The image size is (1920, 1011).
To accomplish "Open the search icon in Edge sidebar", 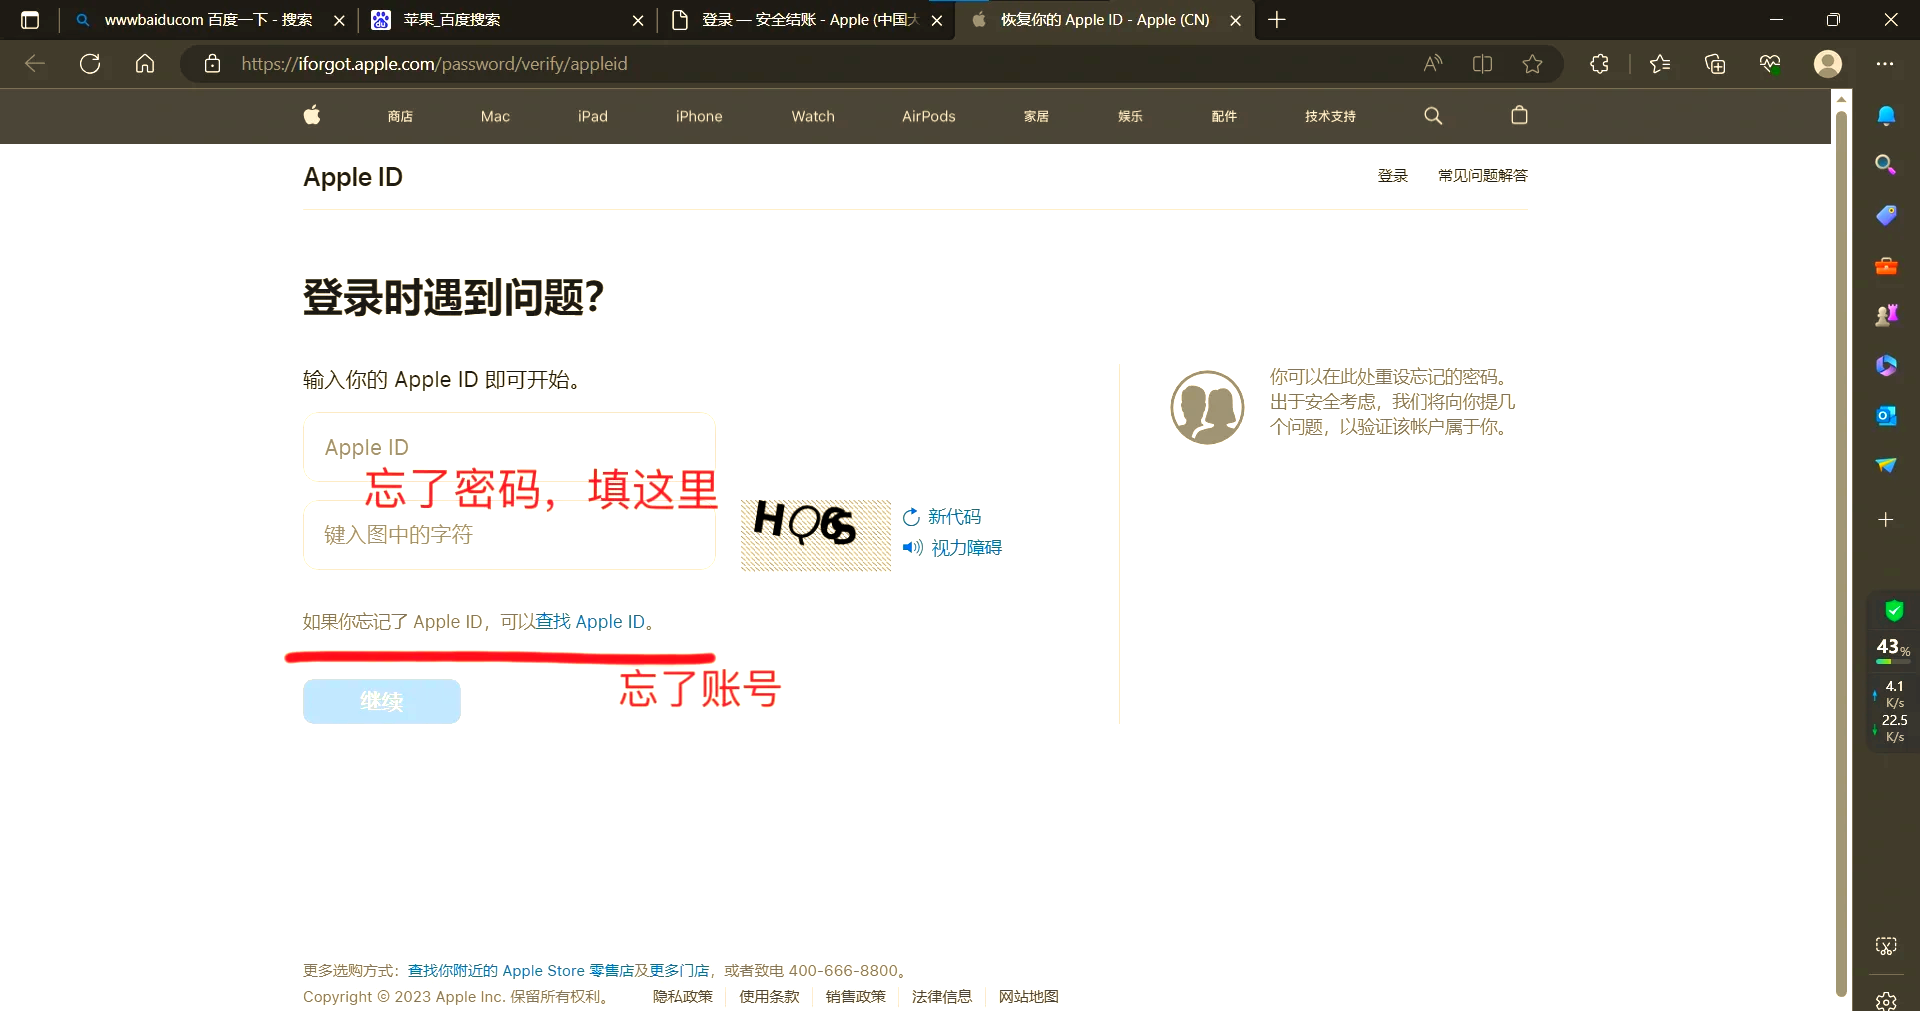I will [x=1887, y=165].
